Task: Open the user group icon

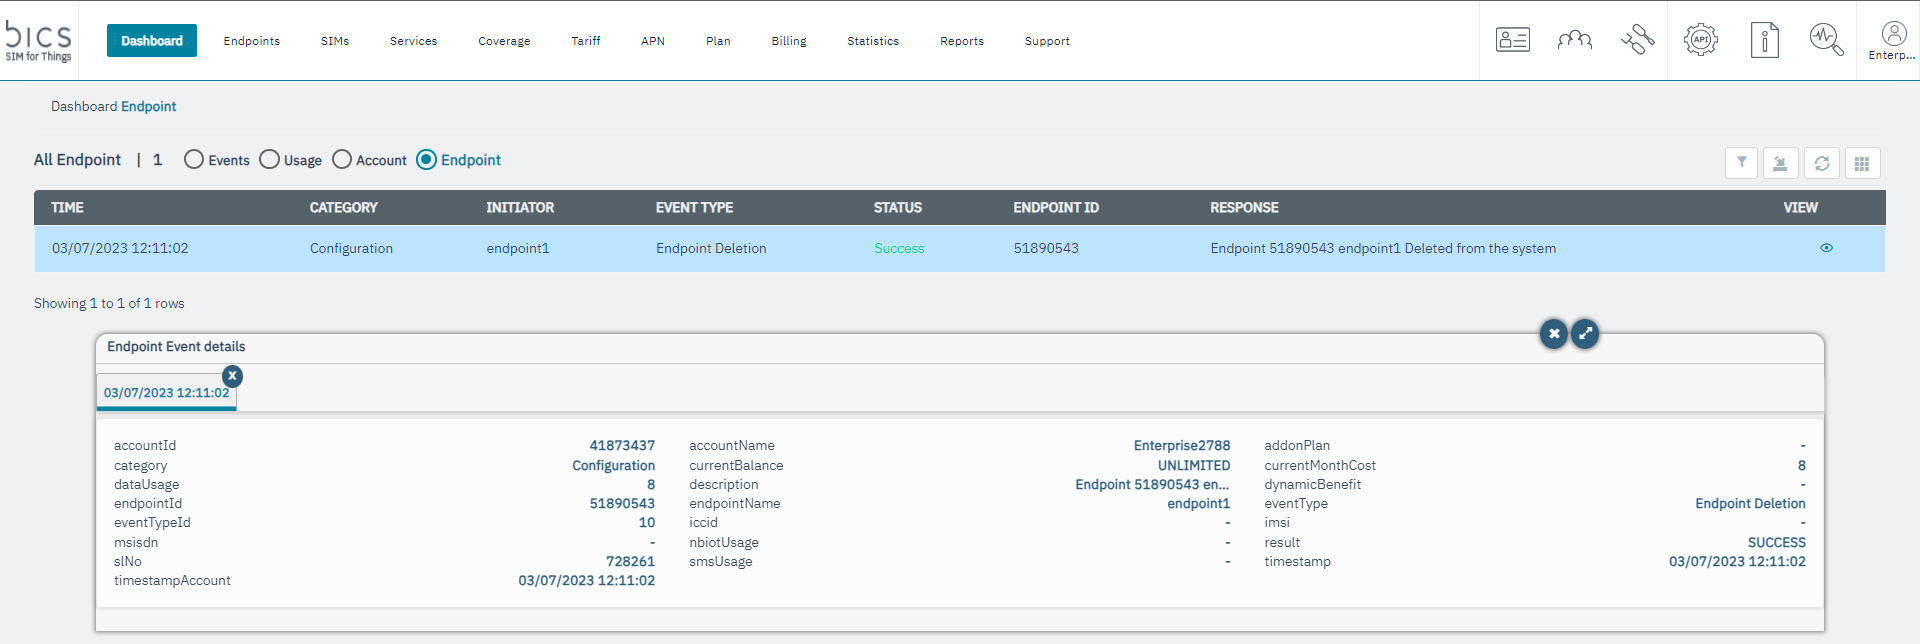Action: click(1574, 40)
